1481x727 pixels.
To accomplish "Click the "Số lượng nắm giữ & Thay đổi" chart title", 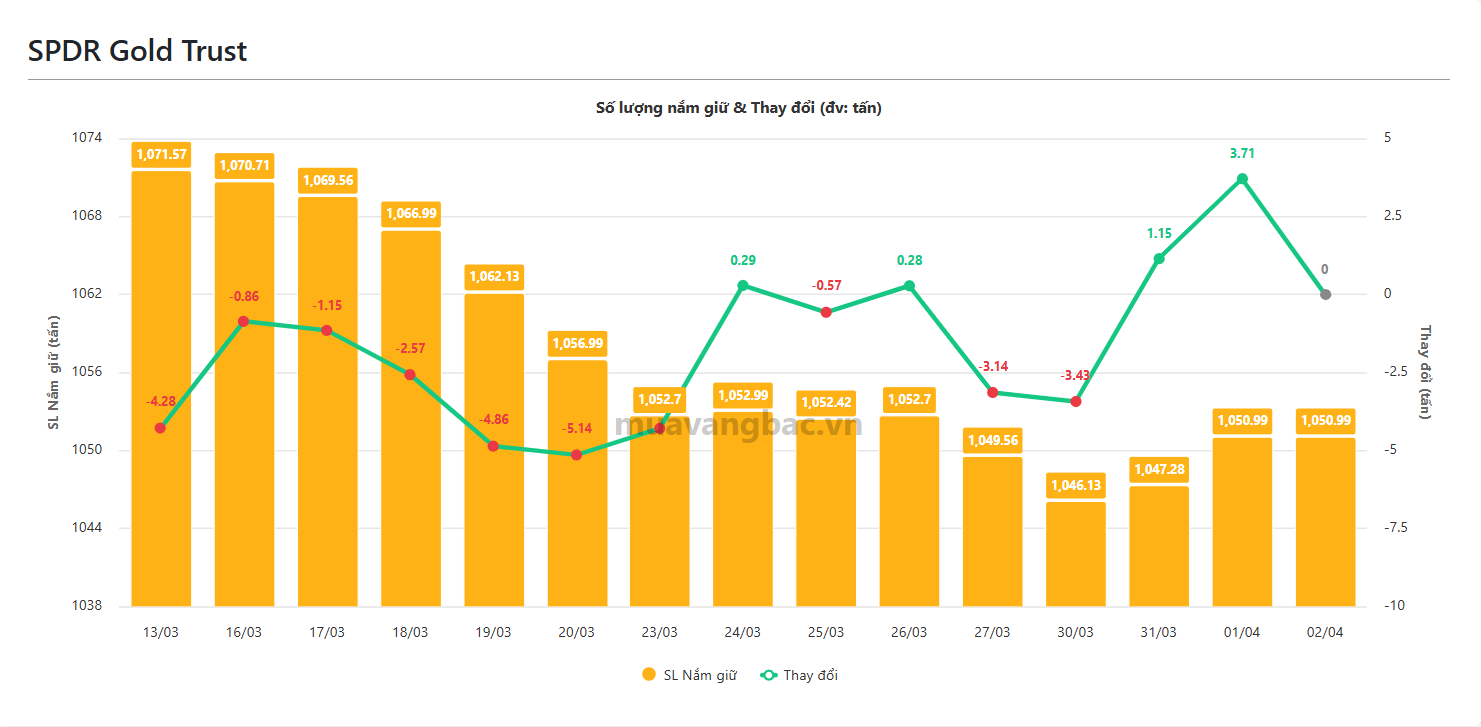I will [738, 107].
